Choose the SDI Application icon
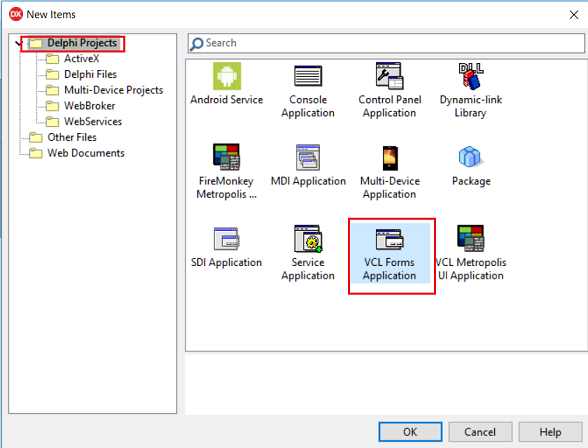The height and width of the screenshot is (448, 588). coord(226,238)
